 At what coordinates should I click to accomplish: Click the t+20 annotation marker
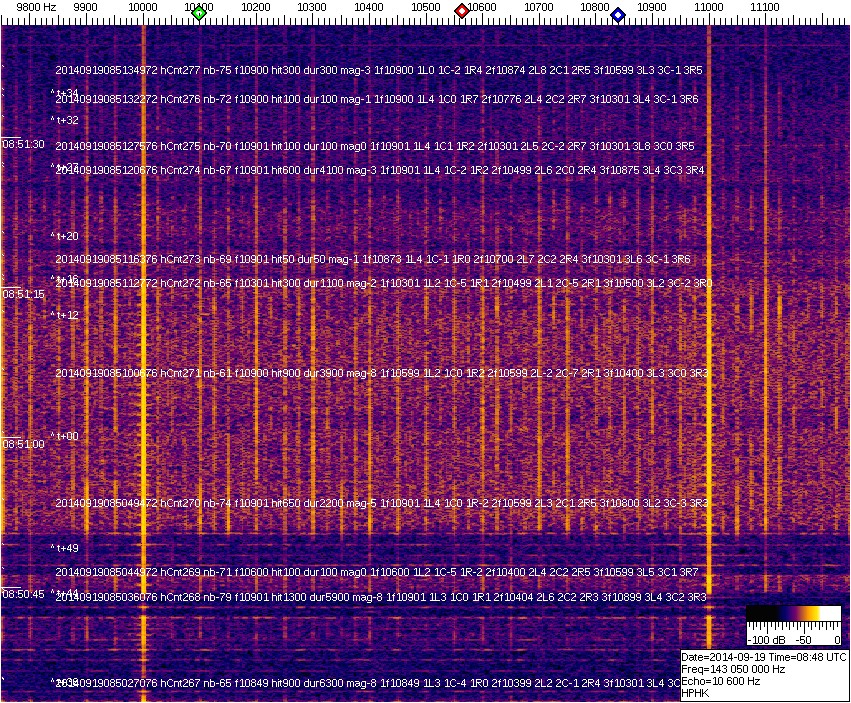pos(66,236)
